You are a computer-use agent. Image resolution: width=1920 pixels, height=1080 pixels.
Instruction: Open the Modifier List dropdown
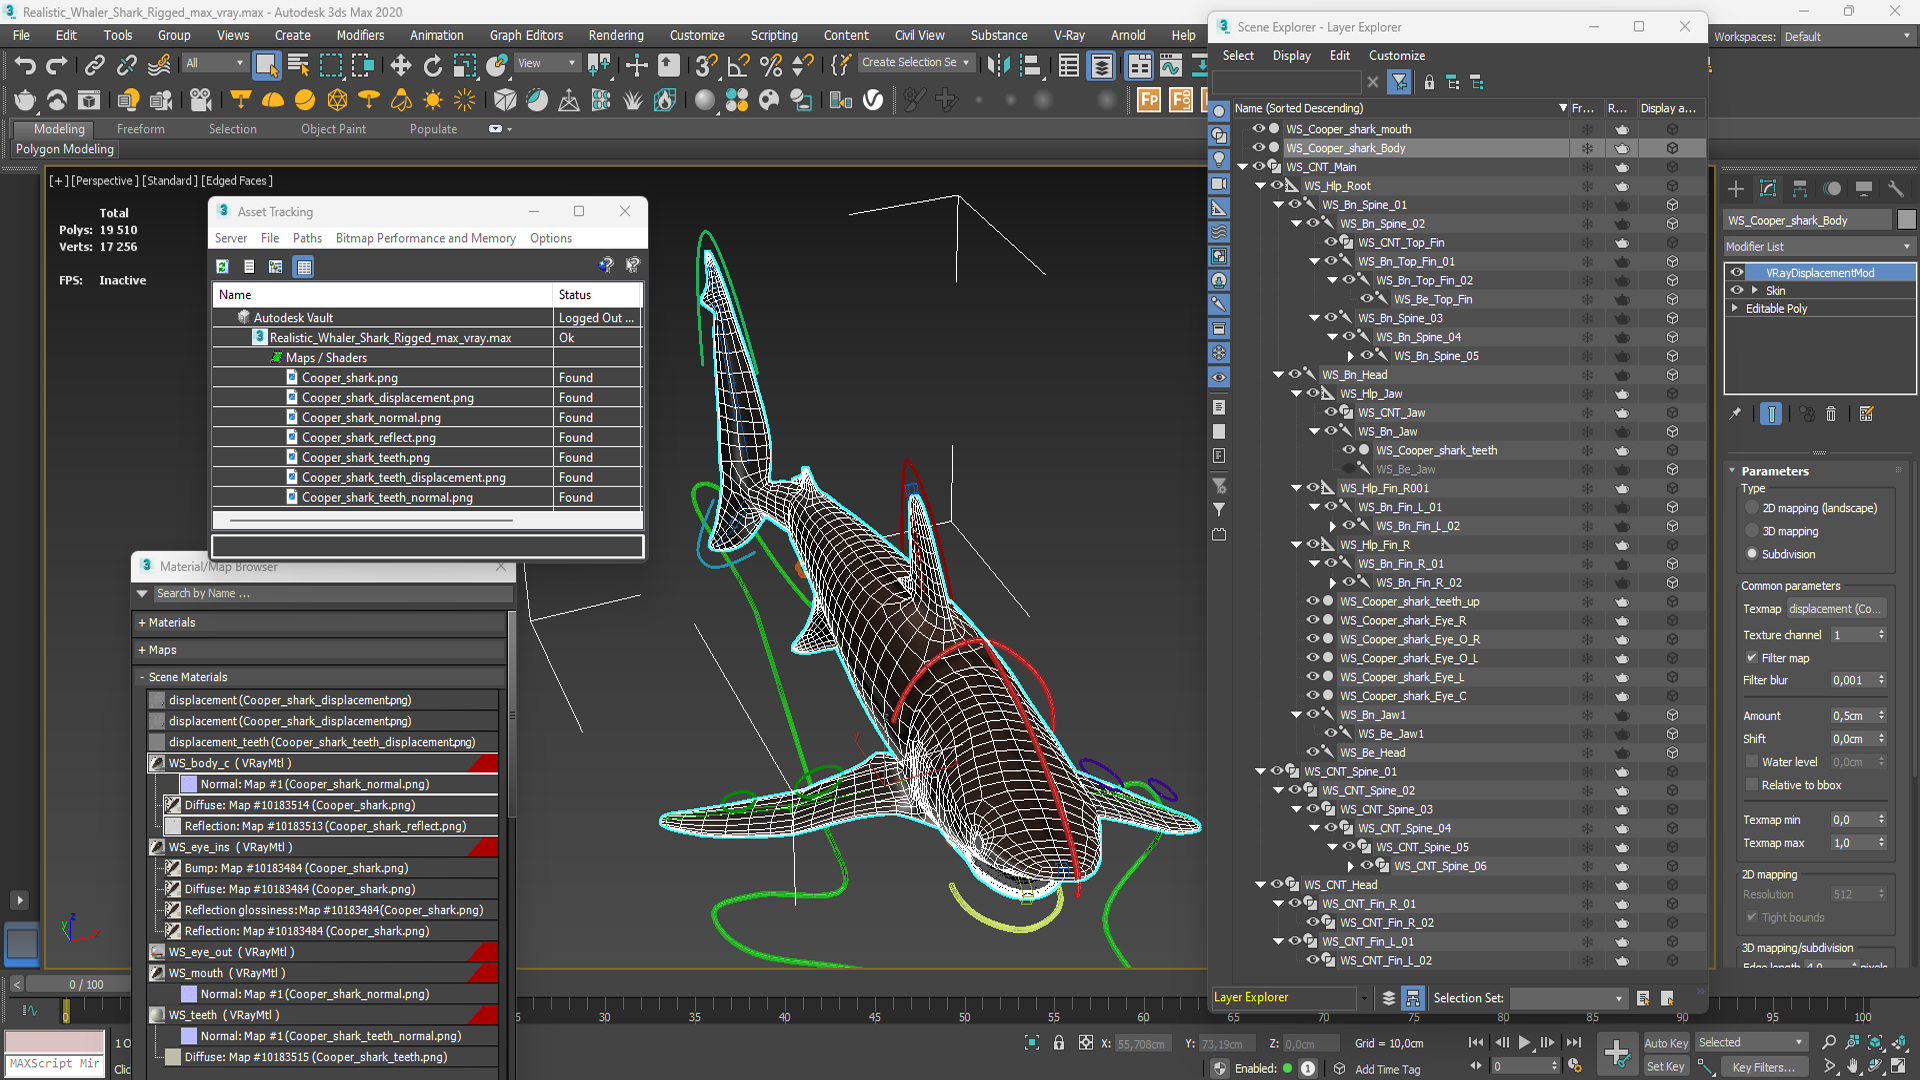click(1819, 247)
